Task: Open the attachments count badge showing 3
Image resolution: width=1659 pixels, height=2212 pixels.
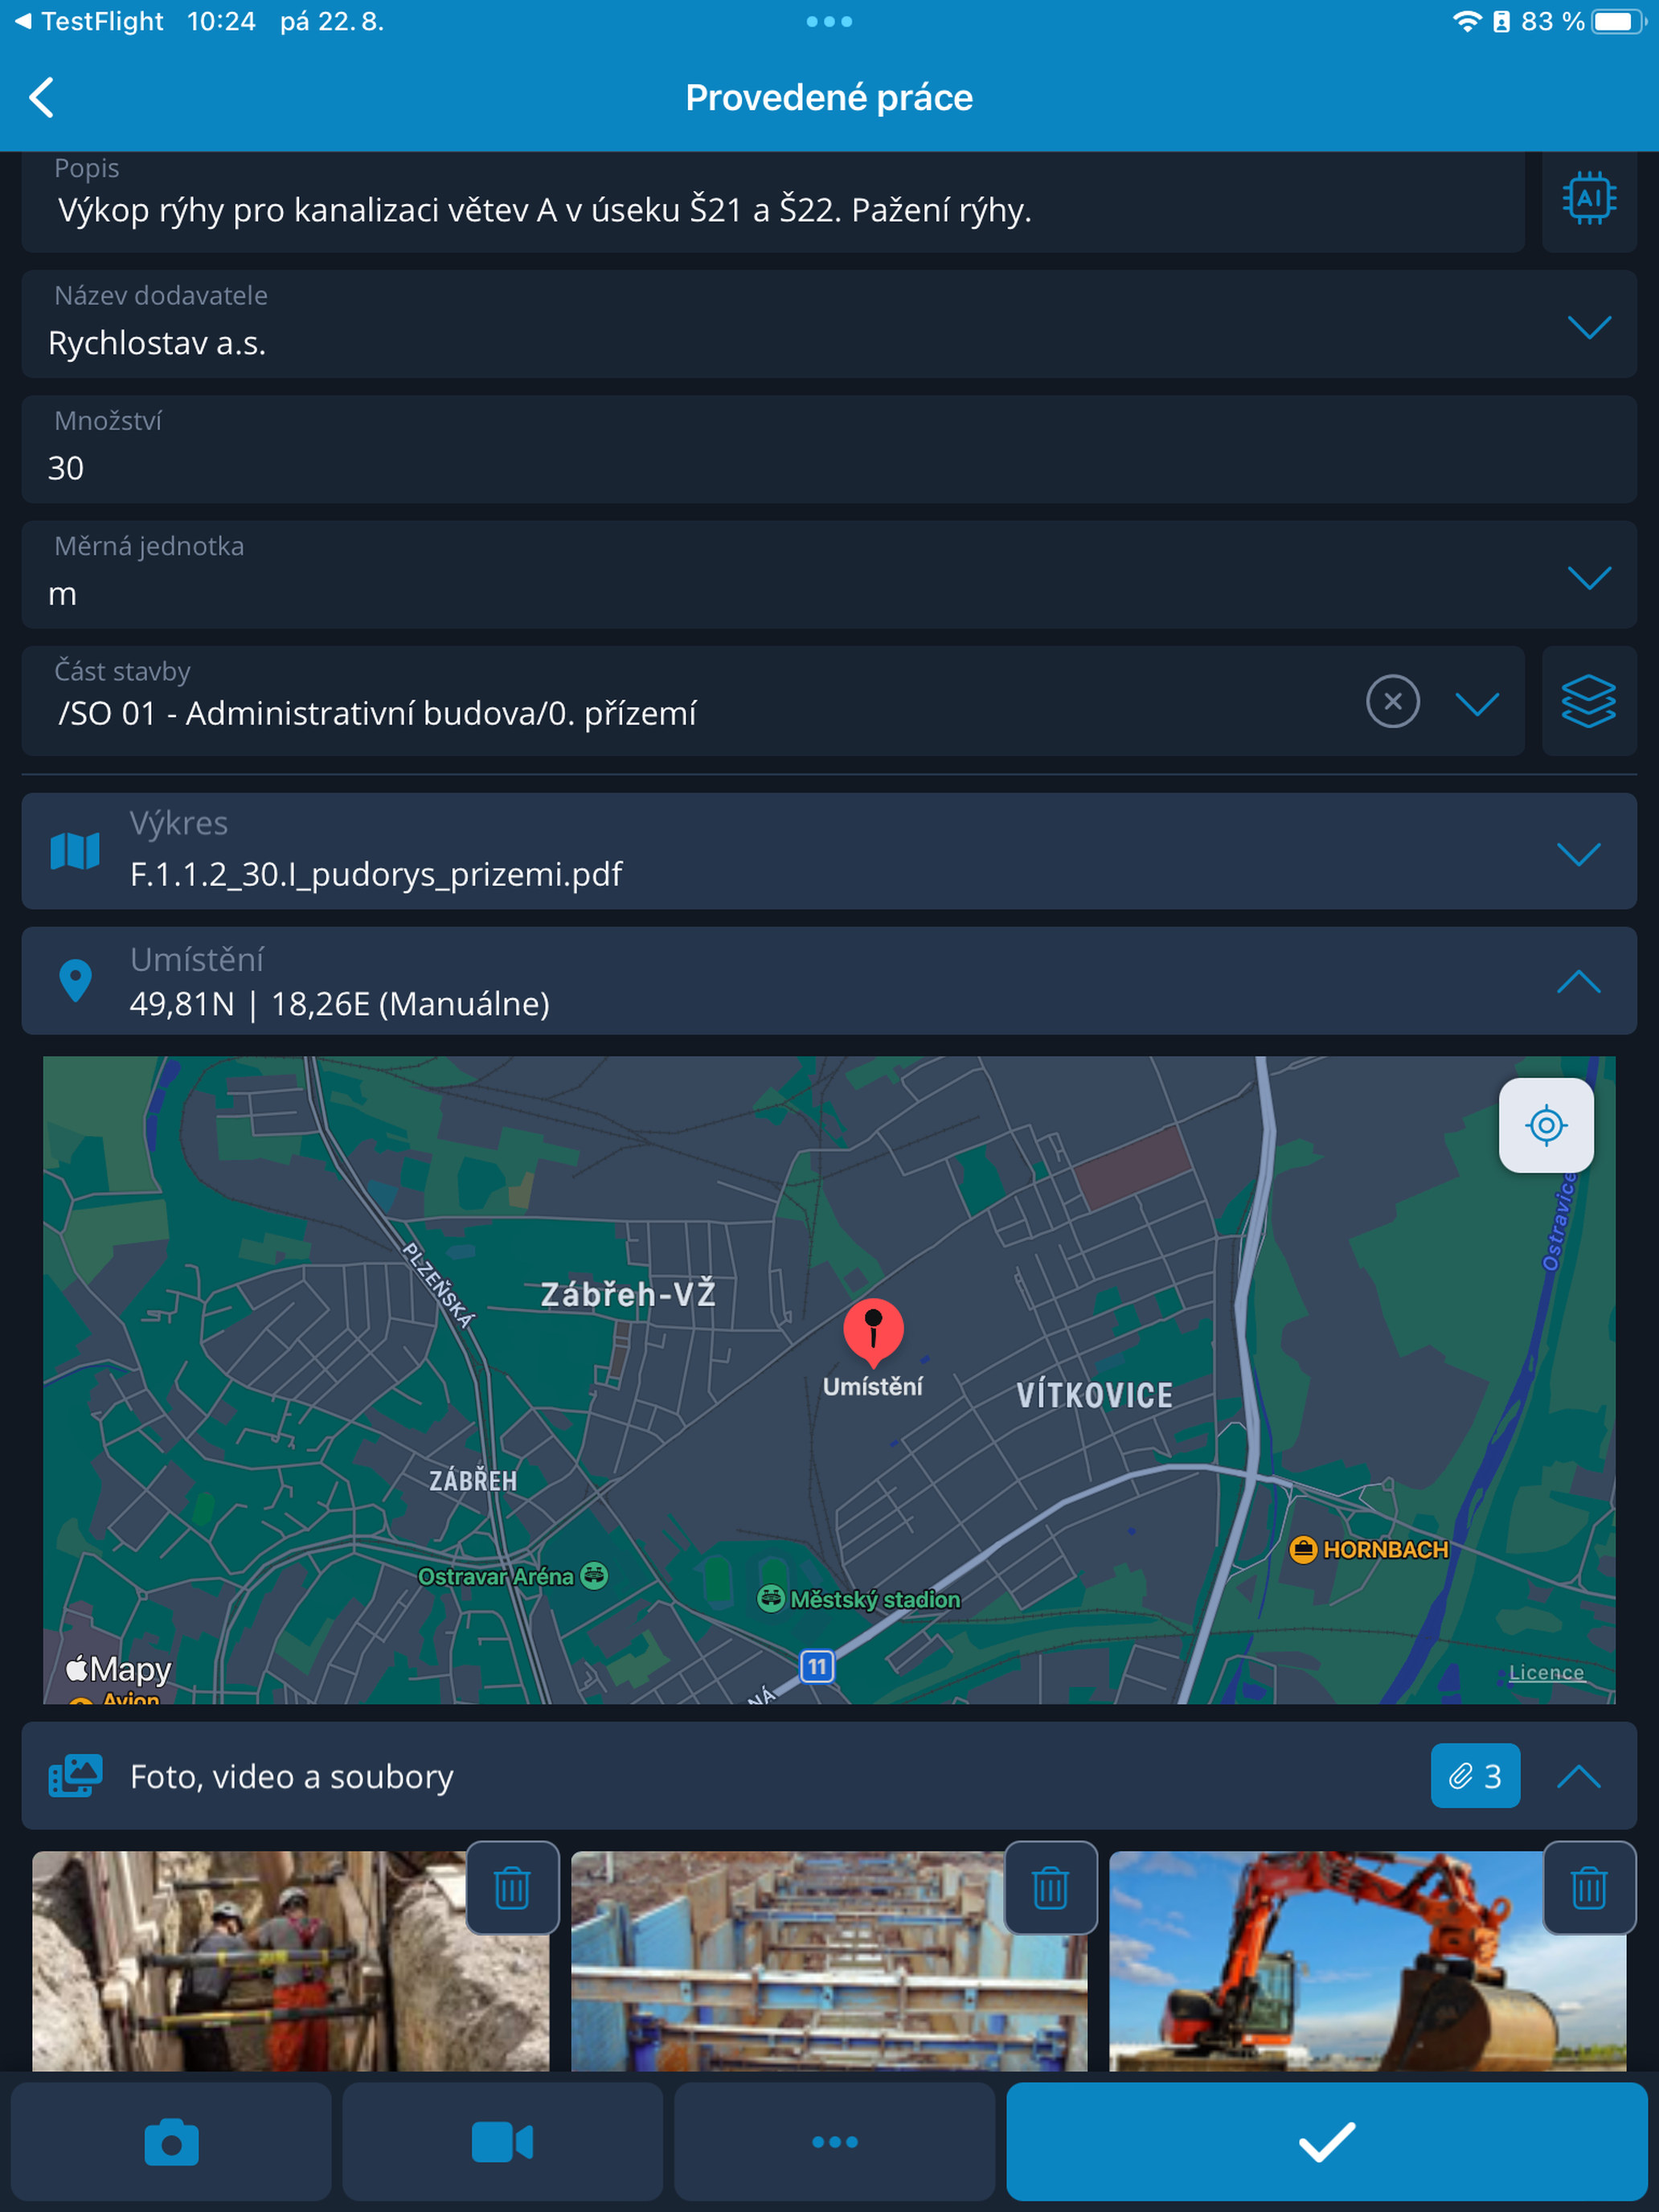Action: pyautogui.click(x=1475, y=1776)
